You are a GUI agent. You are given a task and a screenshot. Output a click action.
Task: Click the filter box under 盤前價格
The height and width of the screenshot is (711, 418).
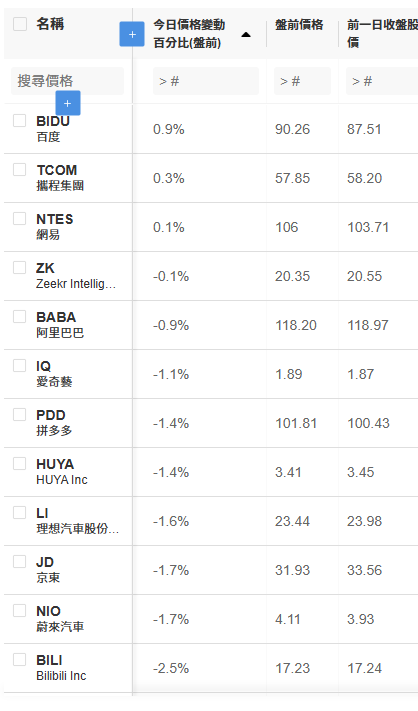[302, 81]
